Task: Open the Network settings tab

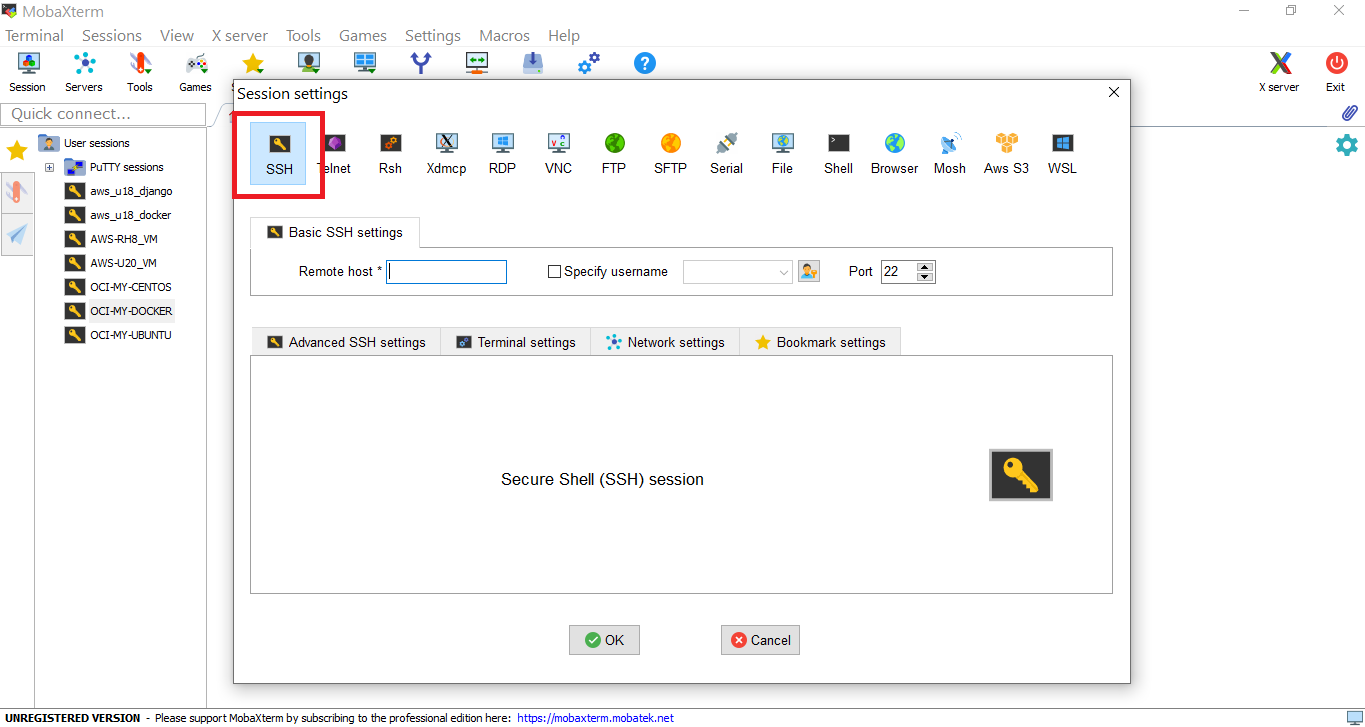Action: (665, 342)
